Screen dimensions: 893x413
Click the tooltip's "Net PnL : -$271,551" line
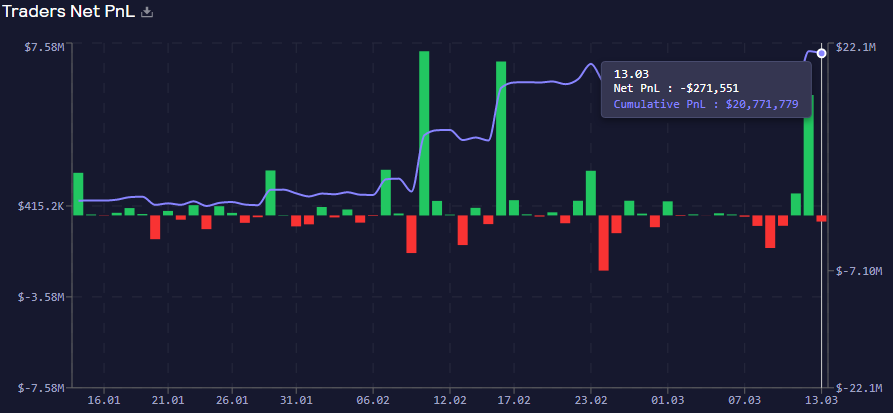pyautogui.click(x=676, y=88)
